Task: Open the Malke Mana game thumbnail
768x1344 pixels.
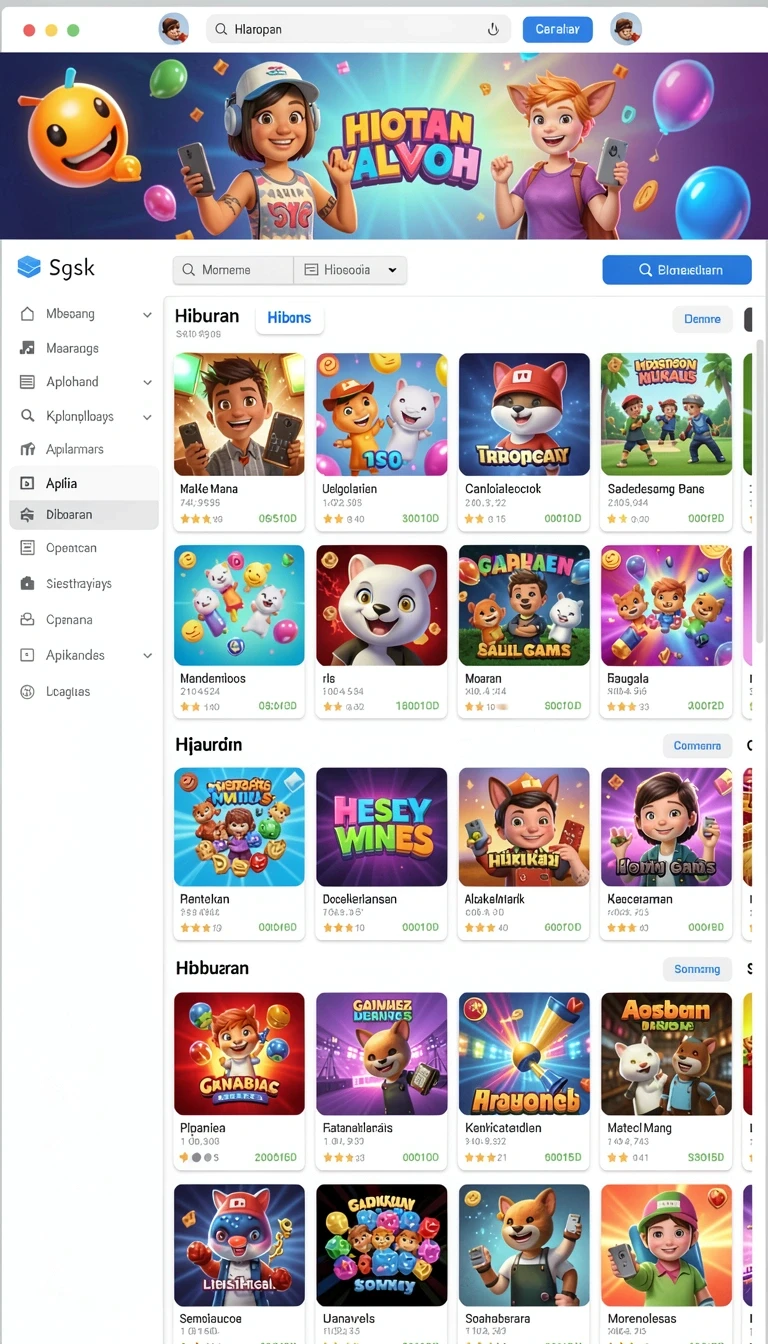Action: [239, 414]
